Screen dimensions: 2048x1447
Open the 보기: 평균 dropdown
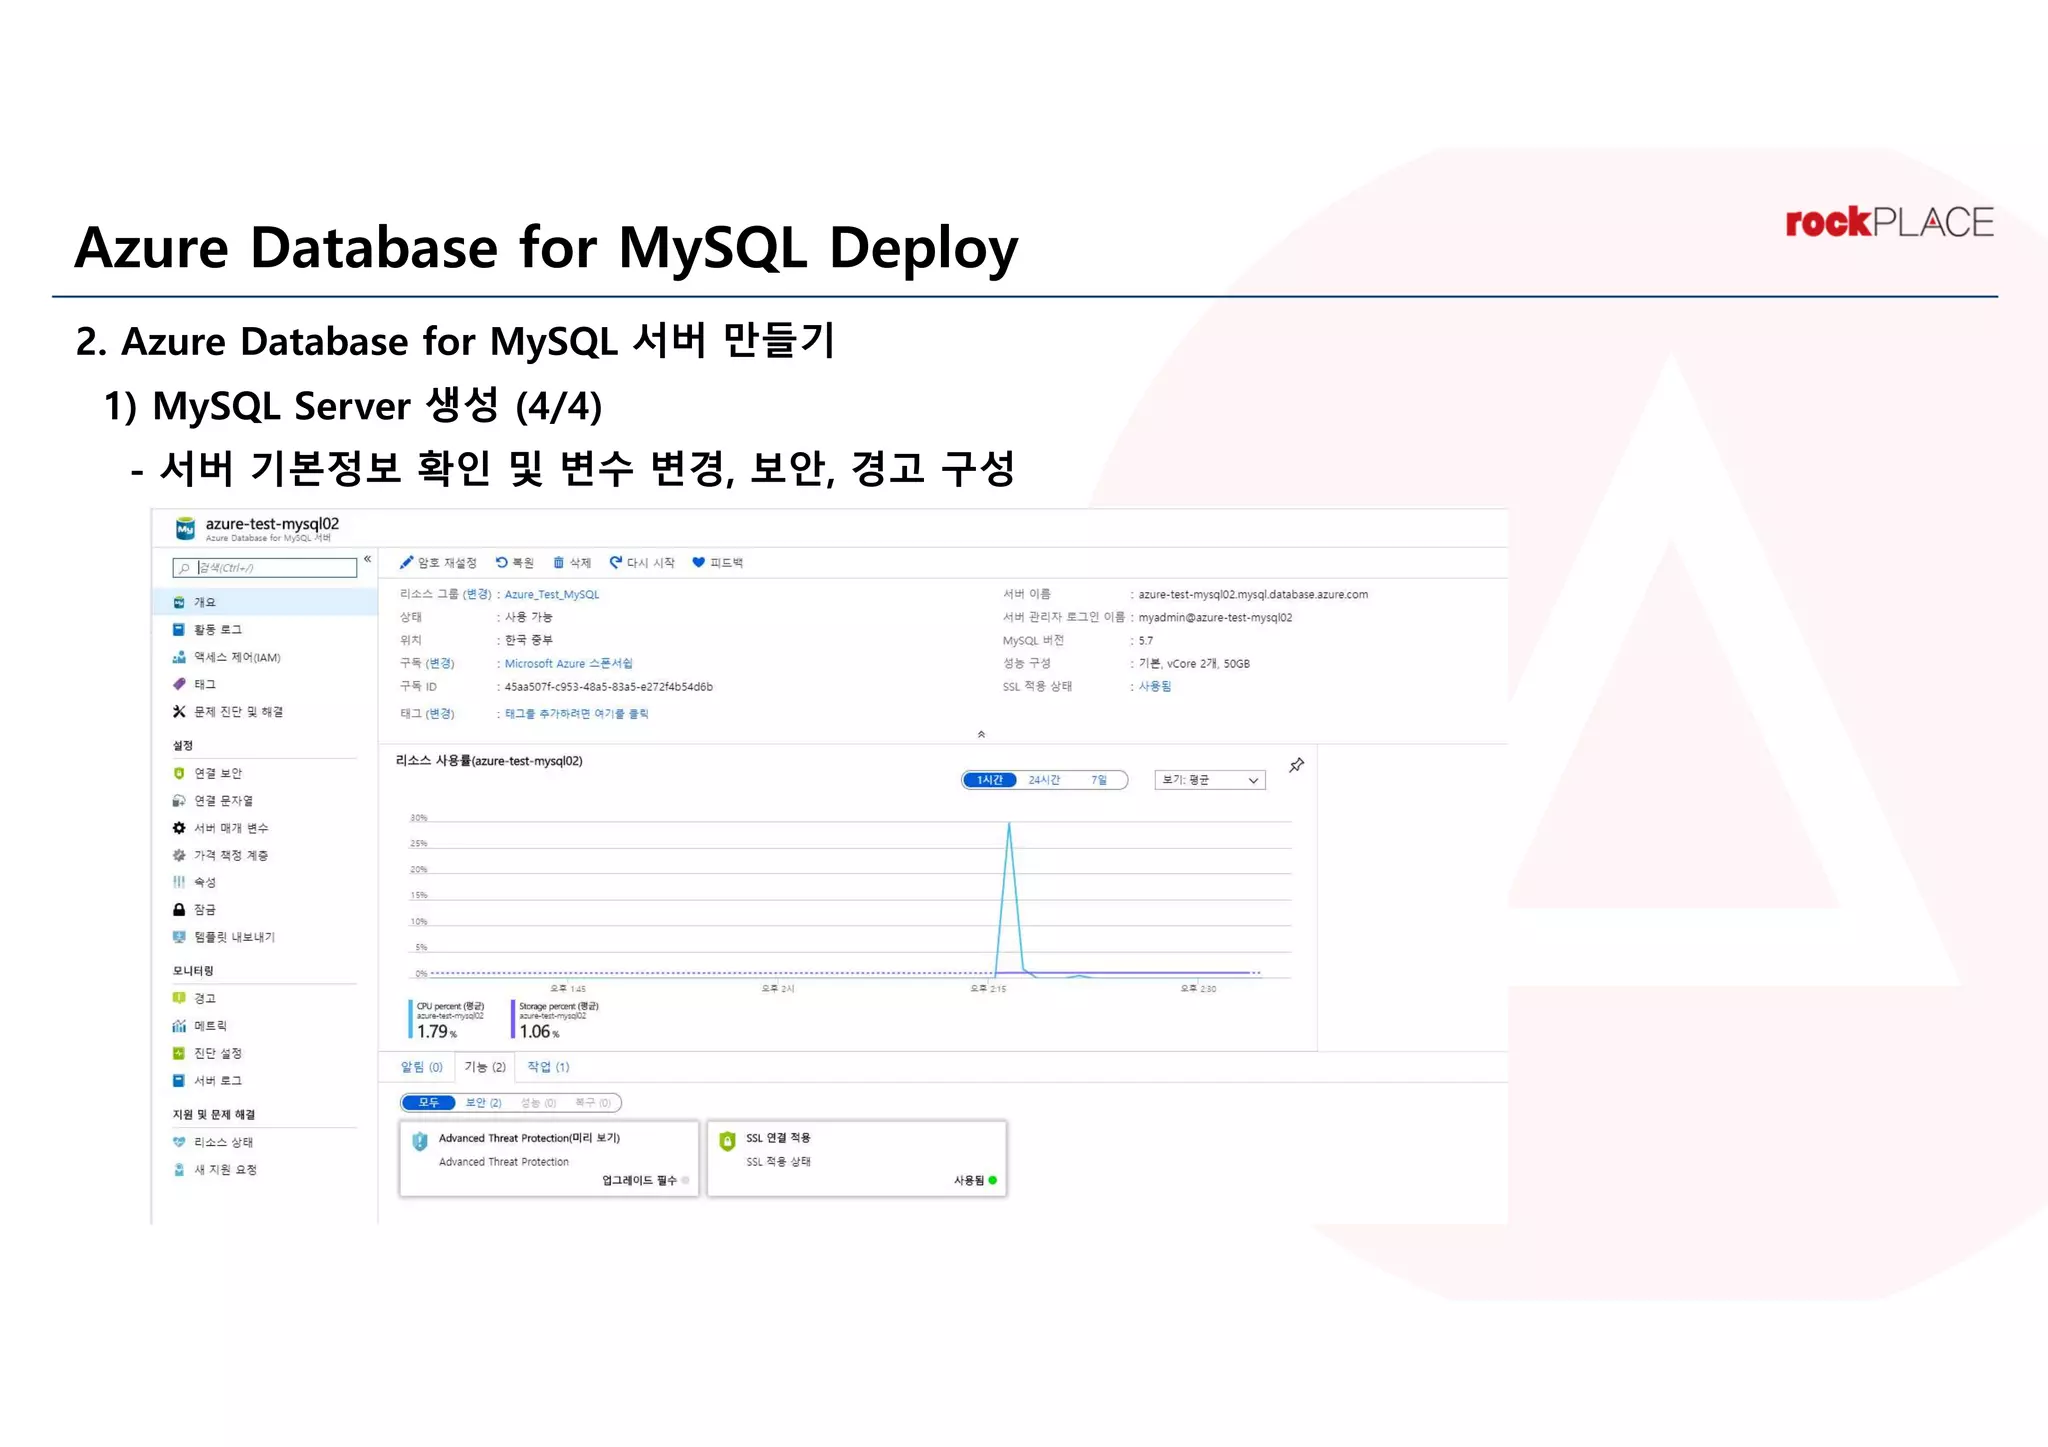tap(1210, 780)
